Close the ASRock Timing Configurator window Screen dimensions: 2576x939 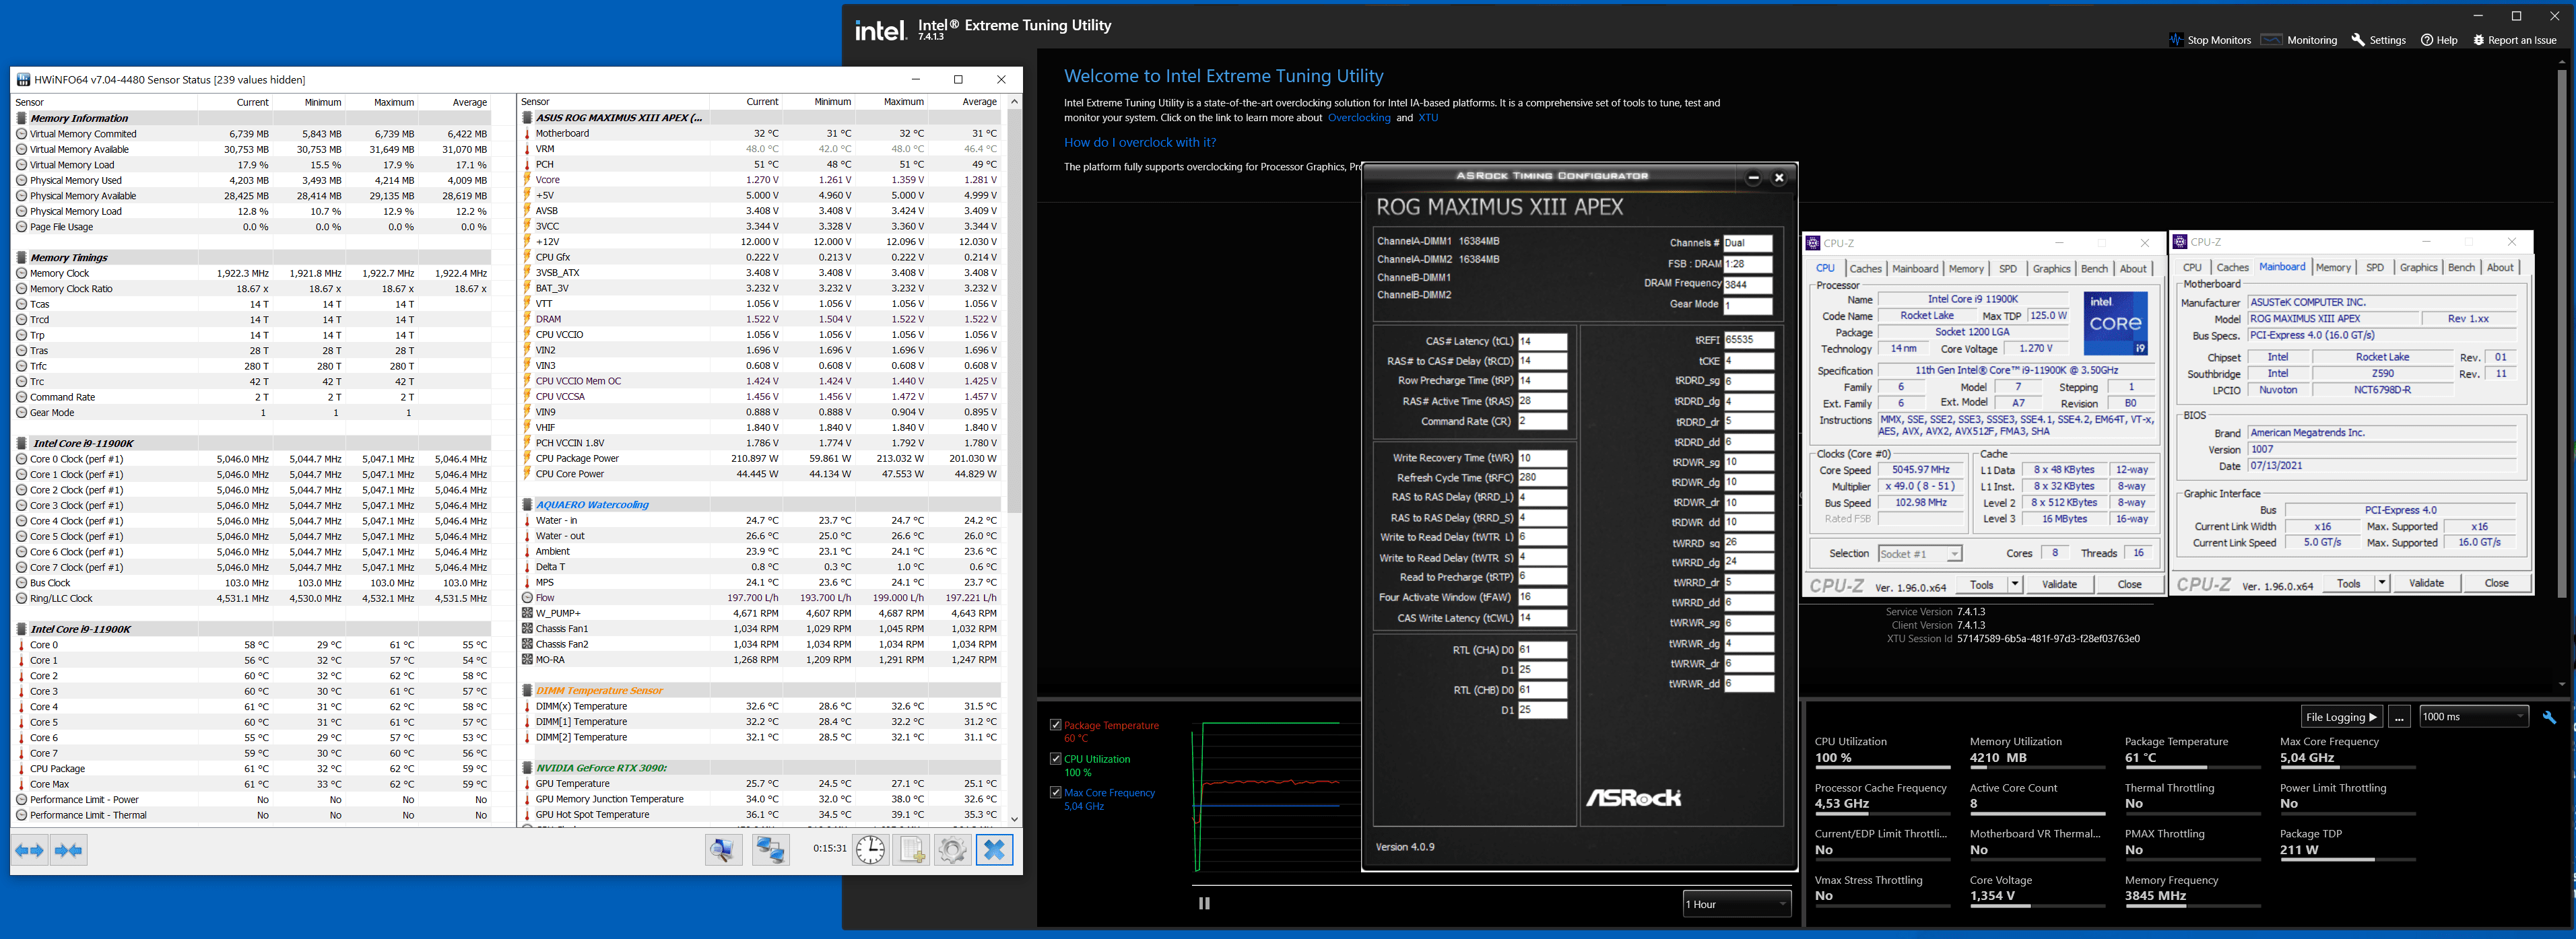pyautogui.click(x=1779, y=178)
